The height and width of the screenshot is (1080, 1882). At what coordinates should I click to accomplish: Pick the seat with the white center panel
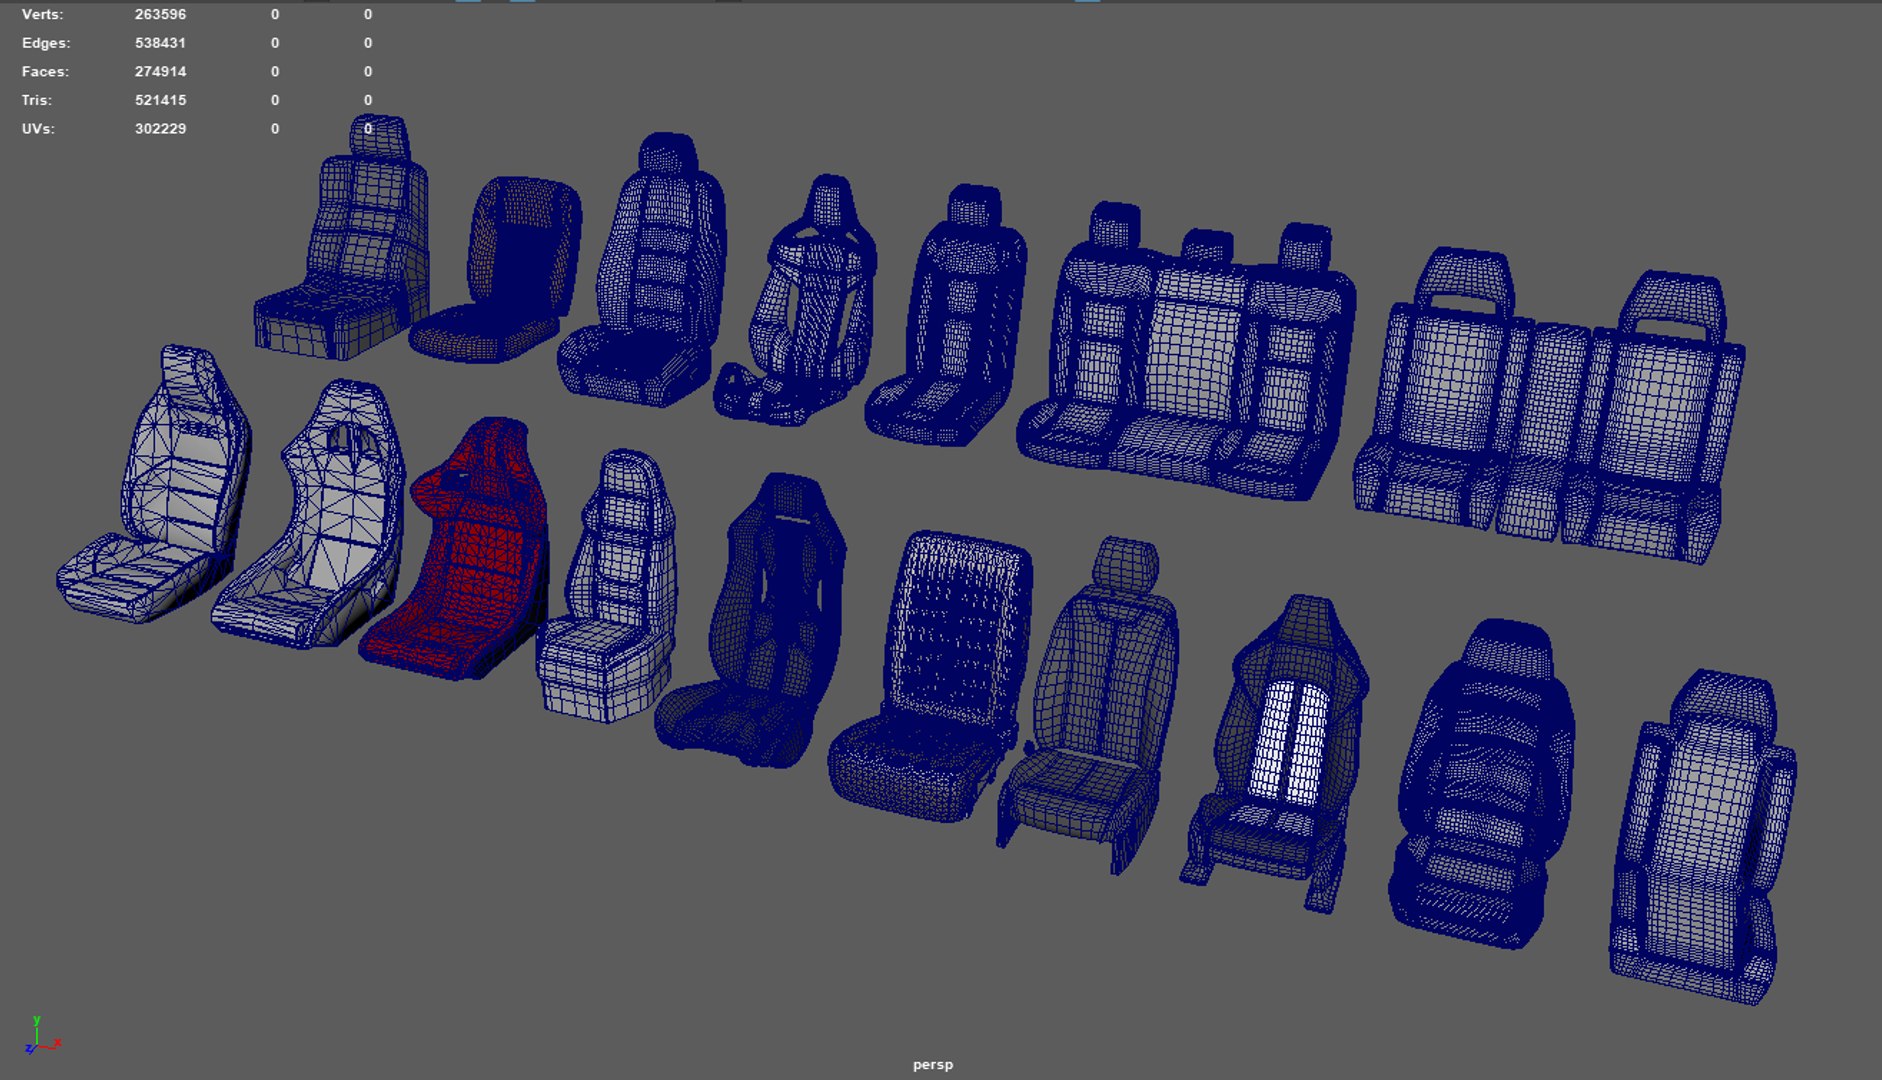pyautogui.click(x=1274, y=752)
